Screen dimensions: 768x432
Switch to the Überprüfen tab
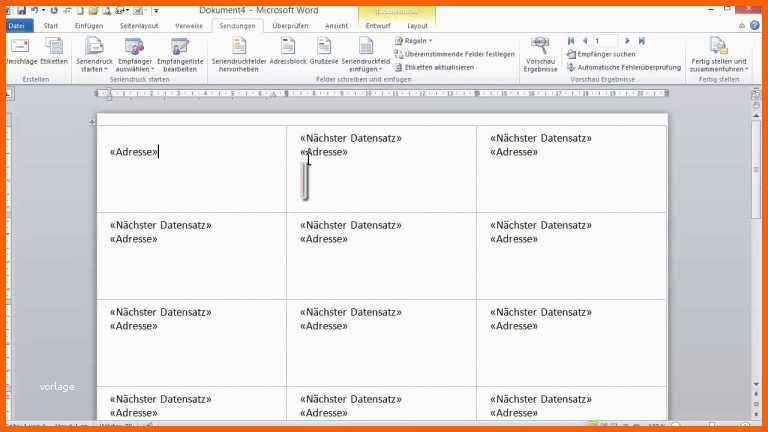point(290,25)
